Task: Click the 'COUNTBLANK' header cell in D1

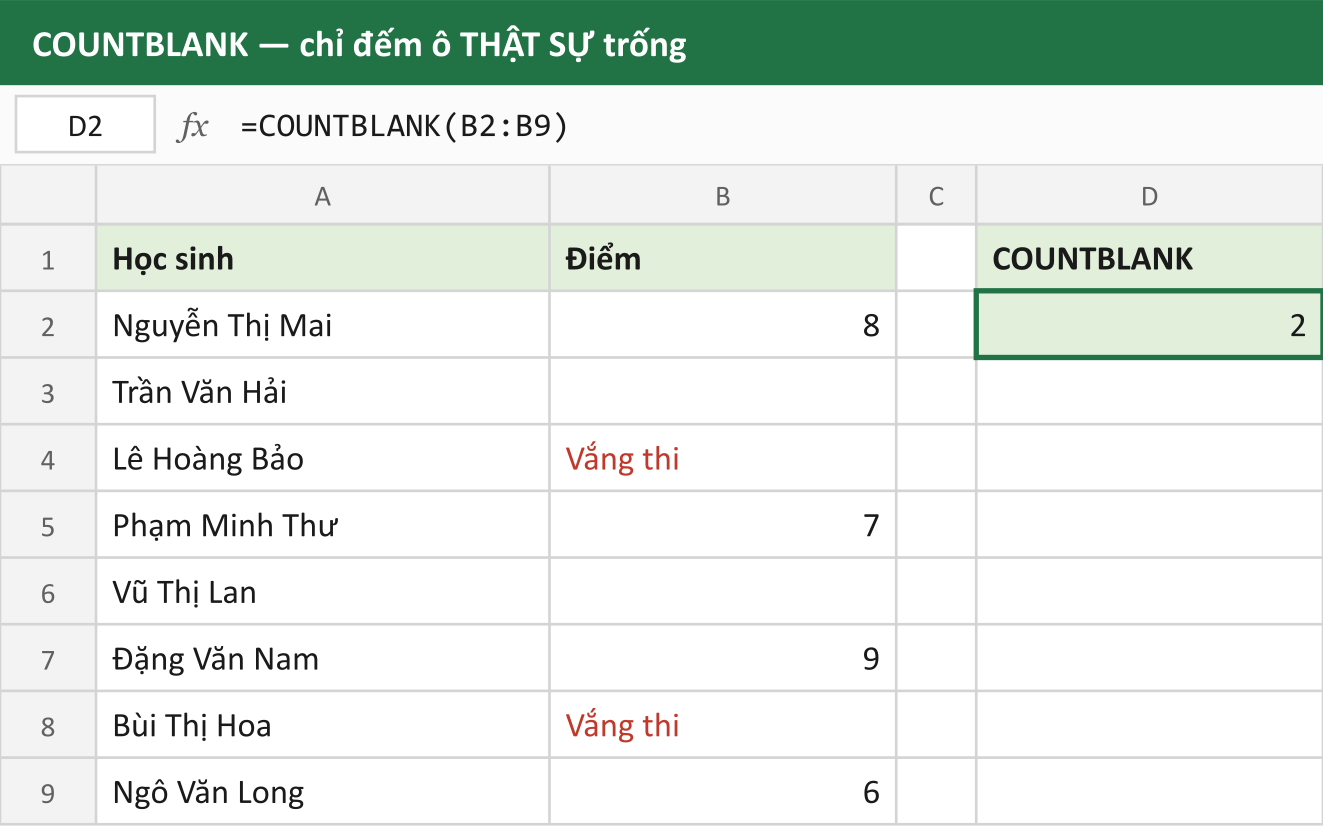Action: (x=1149, y=259)
